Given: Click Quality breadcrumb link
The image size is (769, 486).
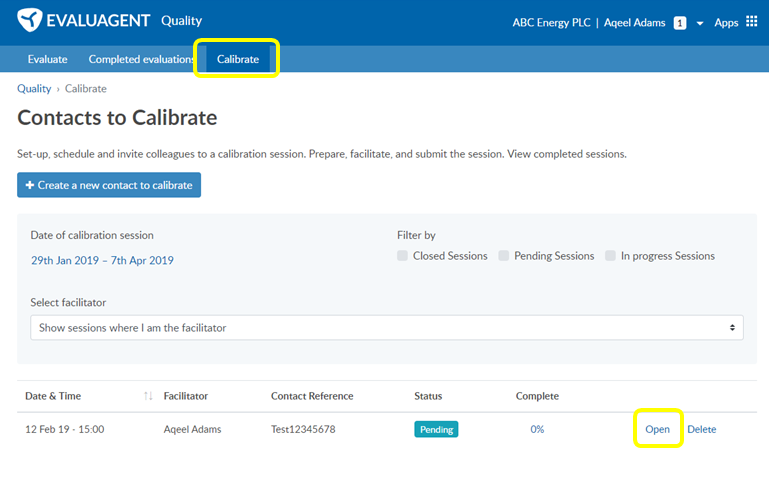Looking at the screenshot, I should pos(34,89).
